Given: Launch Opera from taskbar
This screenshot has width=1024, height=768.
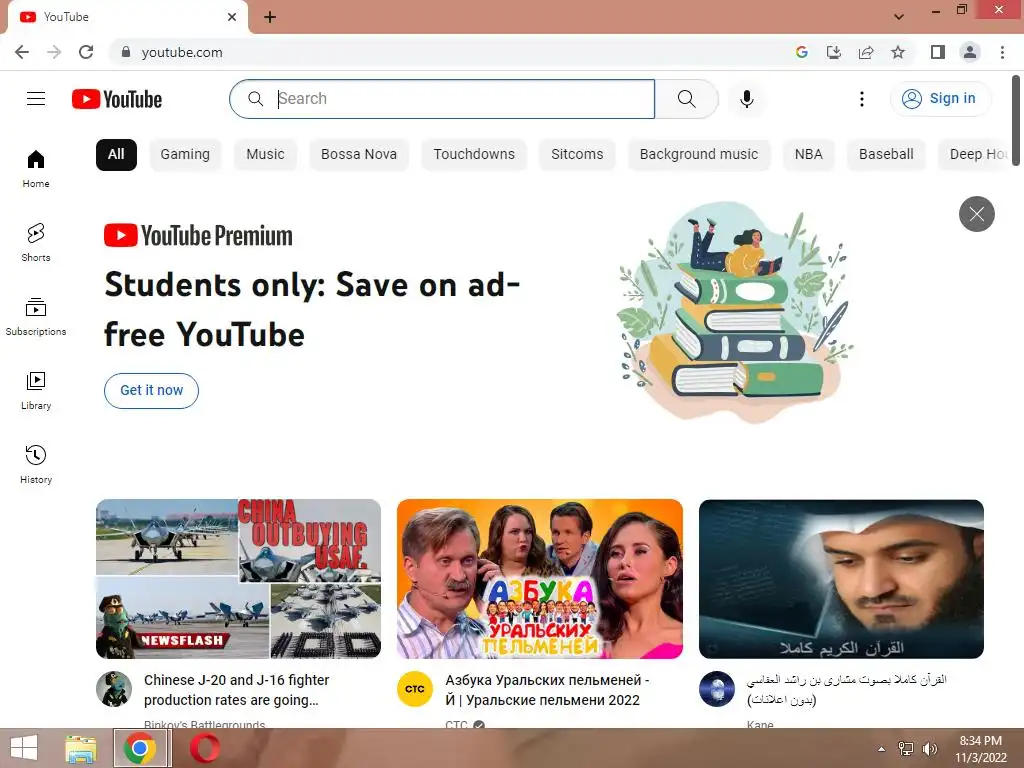Looking at the screenshot, I should pos(204,748).
